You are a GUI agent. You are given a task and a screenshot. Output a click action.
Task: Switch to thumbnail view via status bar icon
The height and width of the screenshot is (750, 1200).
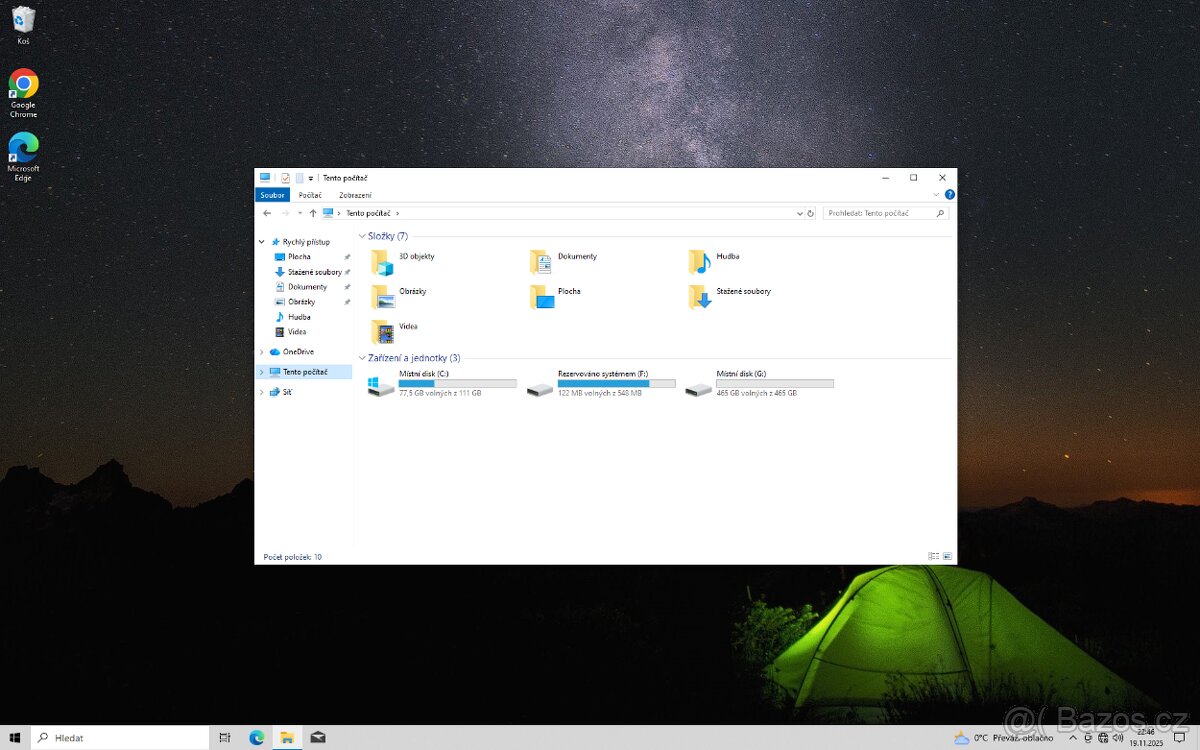[946, 556]
